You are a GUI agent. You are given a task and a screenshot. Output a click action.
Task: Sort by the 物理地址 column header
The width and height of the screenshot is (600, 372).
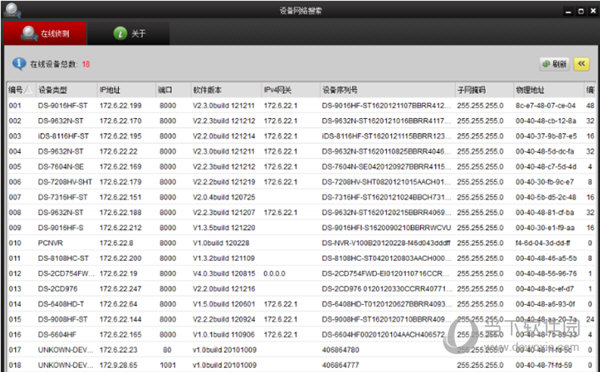tap(548, 90)
